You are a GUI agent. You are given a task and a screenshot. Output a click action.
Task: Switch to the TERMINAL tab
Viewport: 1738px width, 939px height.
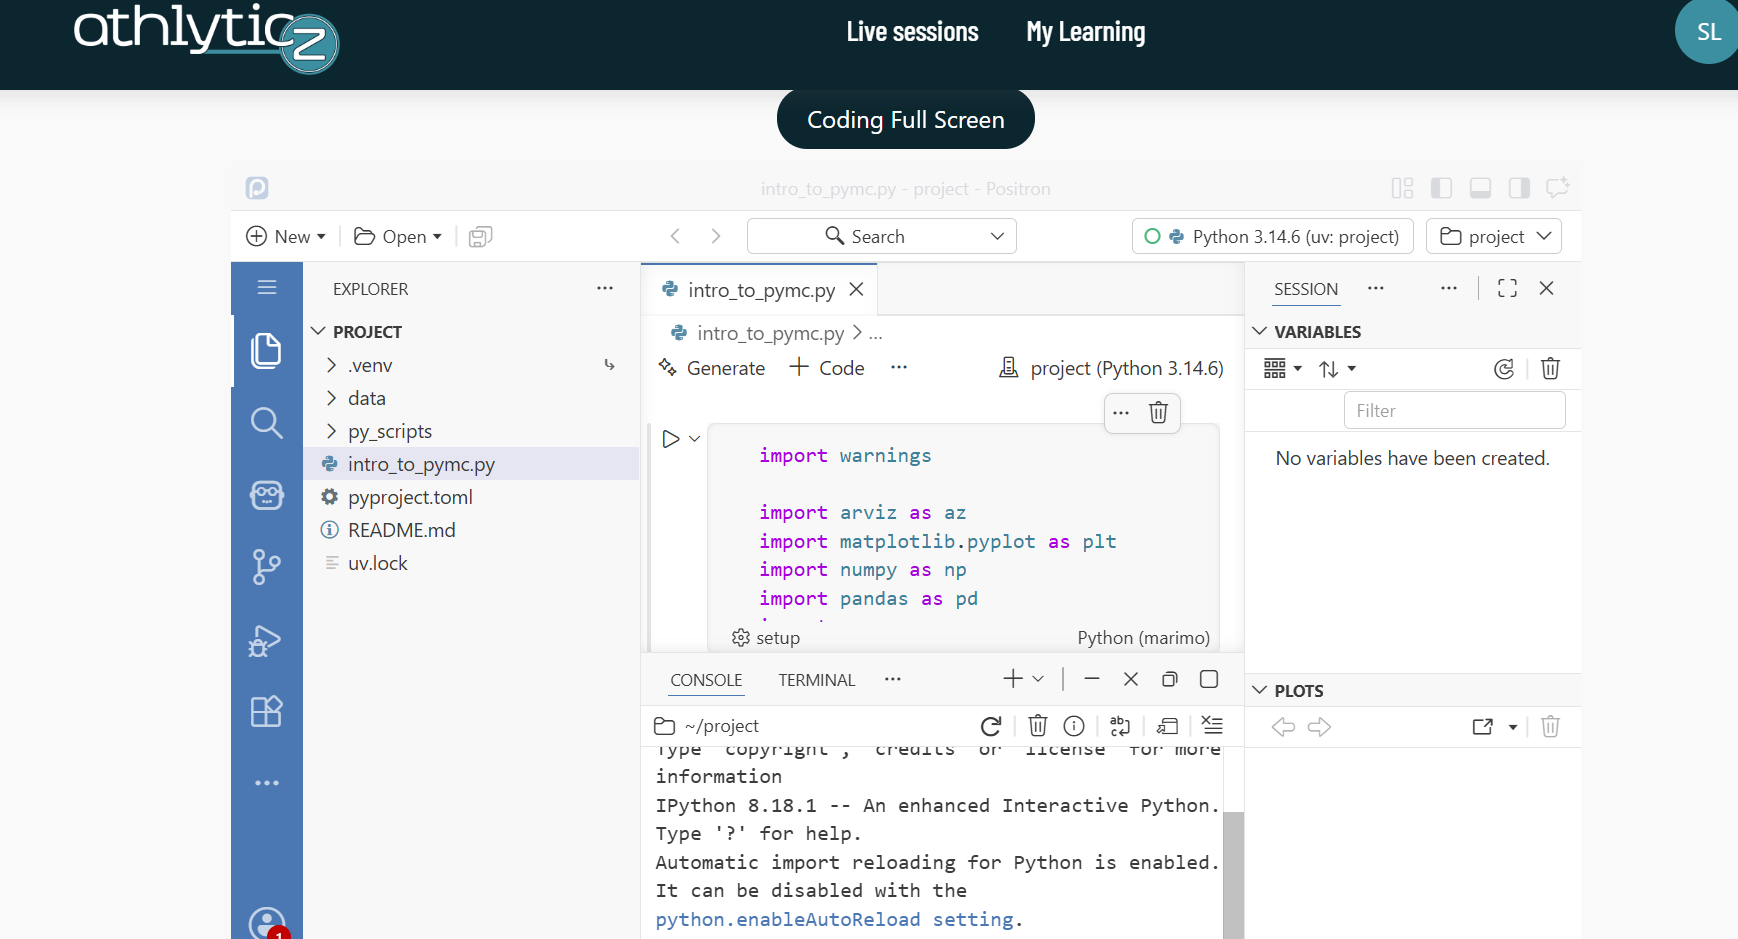coord(817,680)
